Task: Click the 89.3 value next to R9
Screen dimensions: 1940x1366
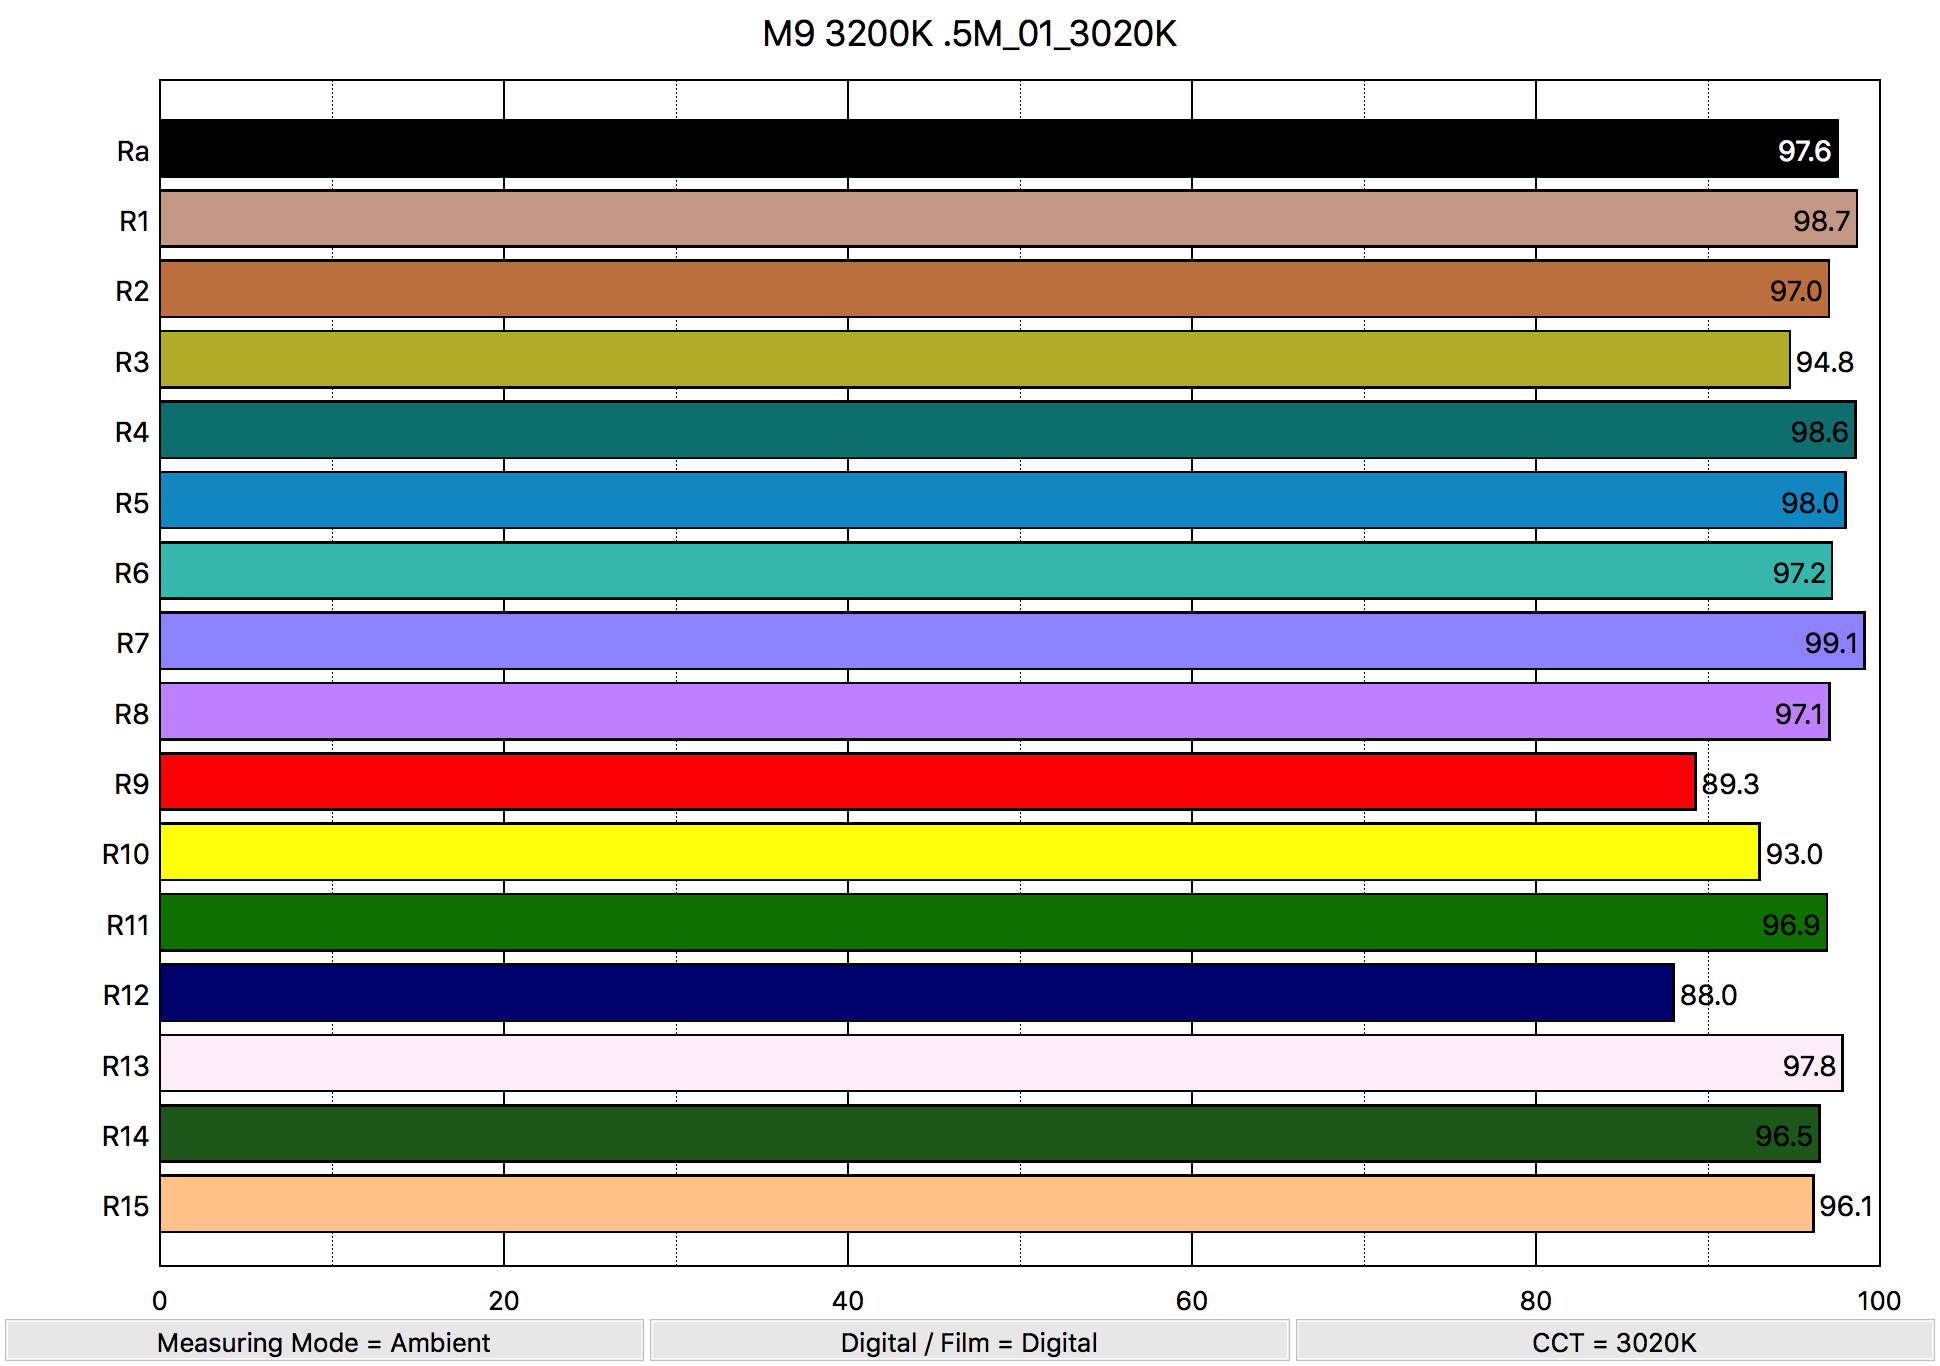Action: 1730,784
